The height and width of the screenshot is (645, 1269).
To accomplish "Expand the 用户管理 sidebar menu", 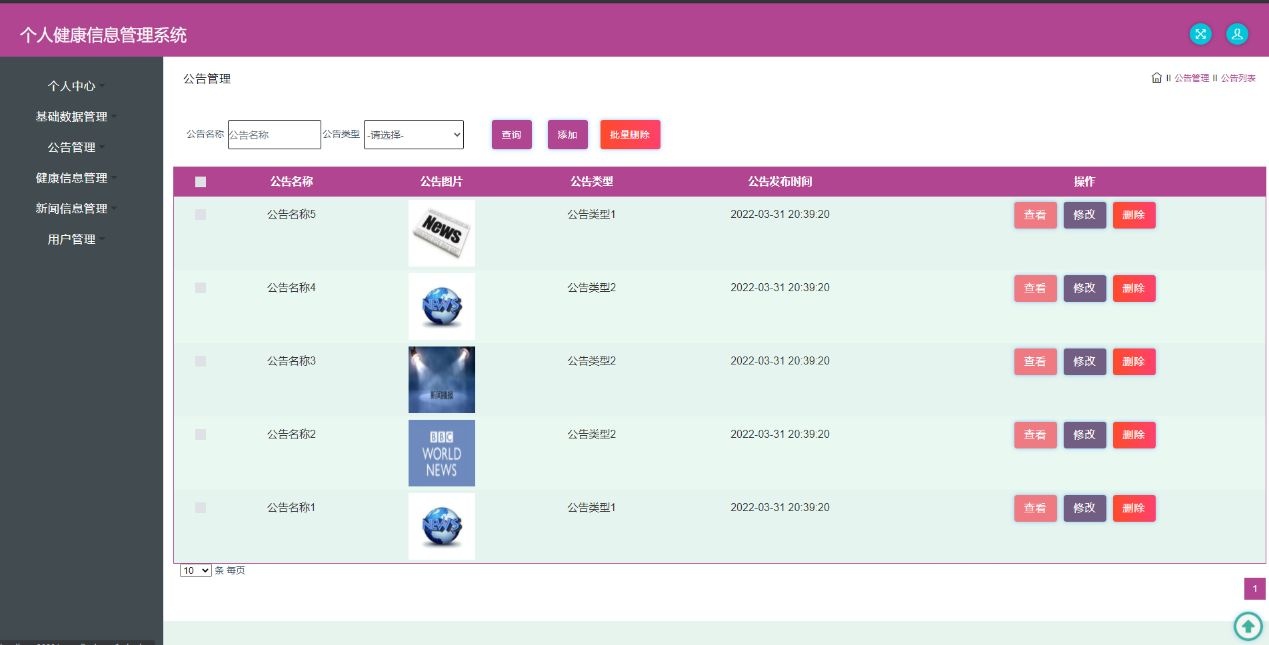I will tap(77, 240).
